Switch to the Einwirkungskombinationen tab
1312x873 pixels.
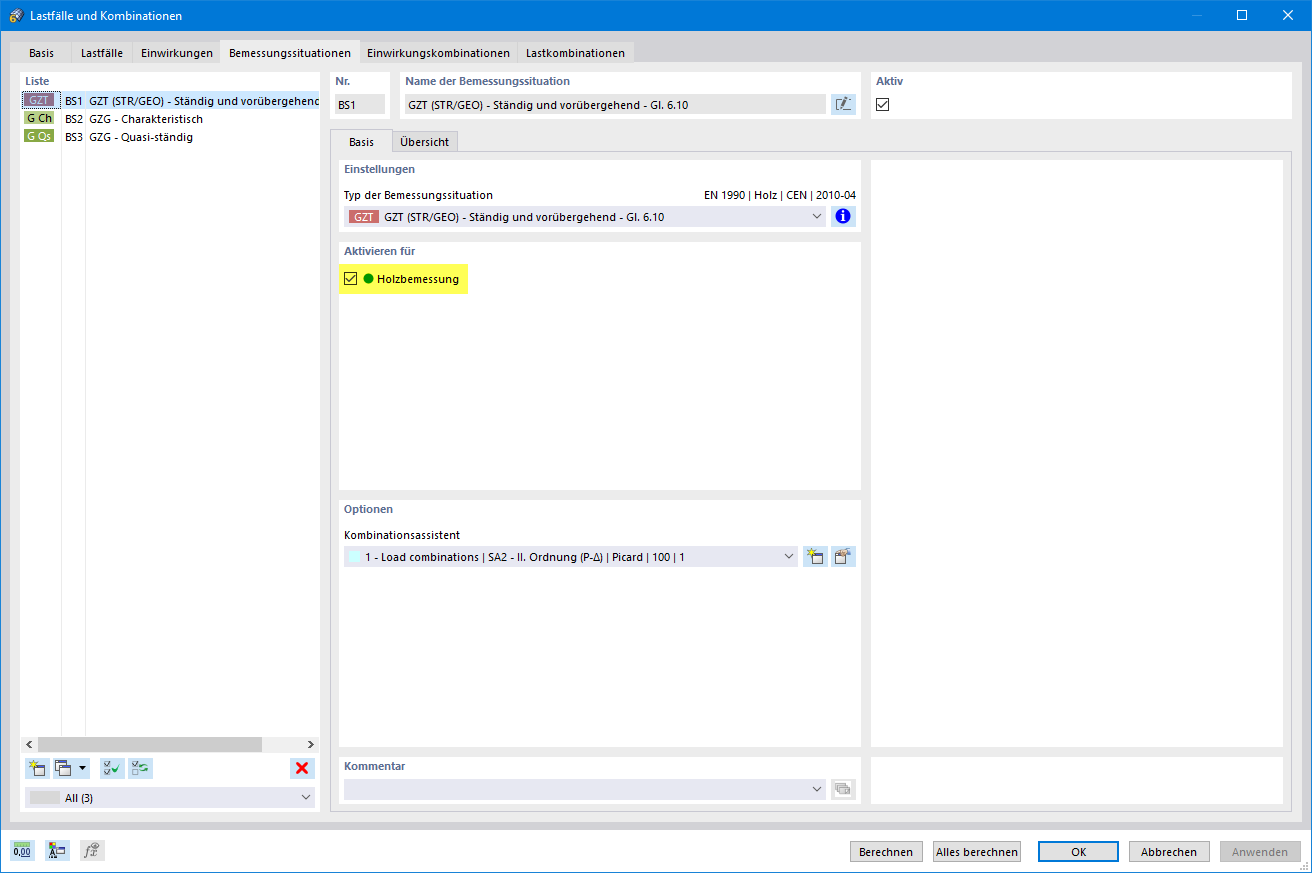(438, 53)
